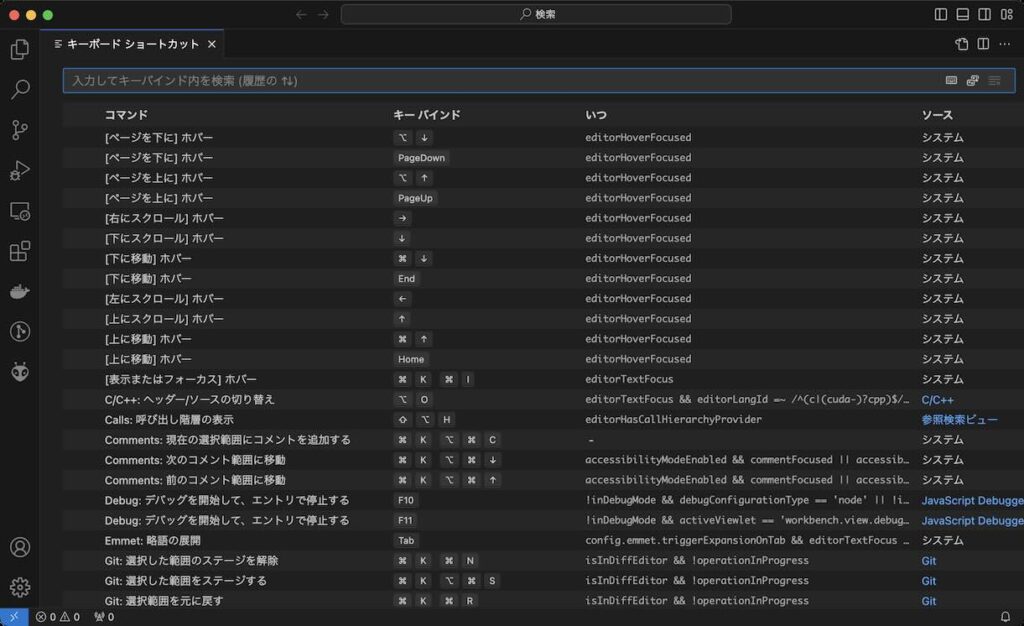Screen dimensions: 1024x626
Task: Toggle the bottom panel layout button
Action: pos(963,15)
